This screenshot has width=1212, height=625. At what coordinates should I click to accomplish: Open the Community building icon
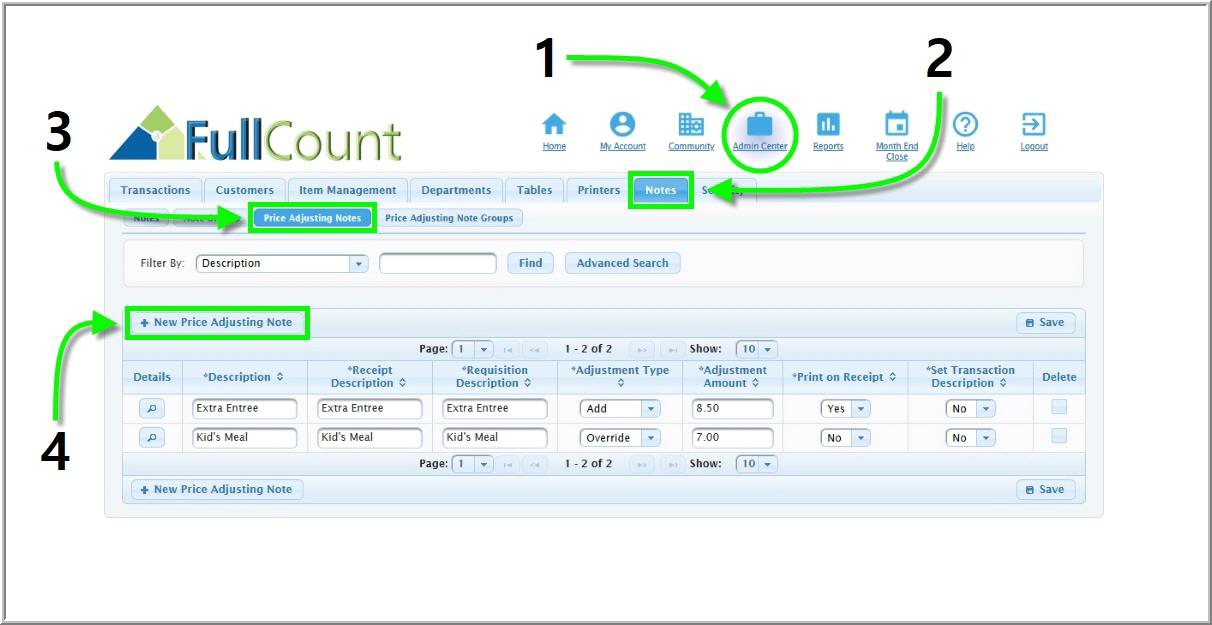691,125
